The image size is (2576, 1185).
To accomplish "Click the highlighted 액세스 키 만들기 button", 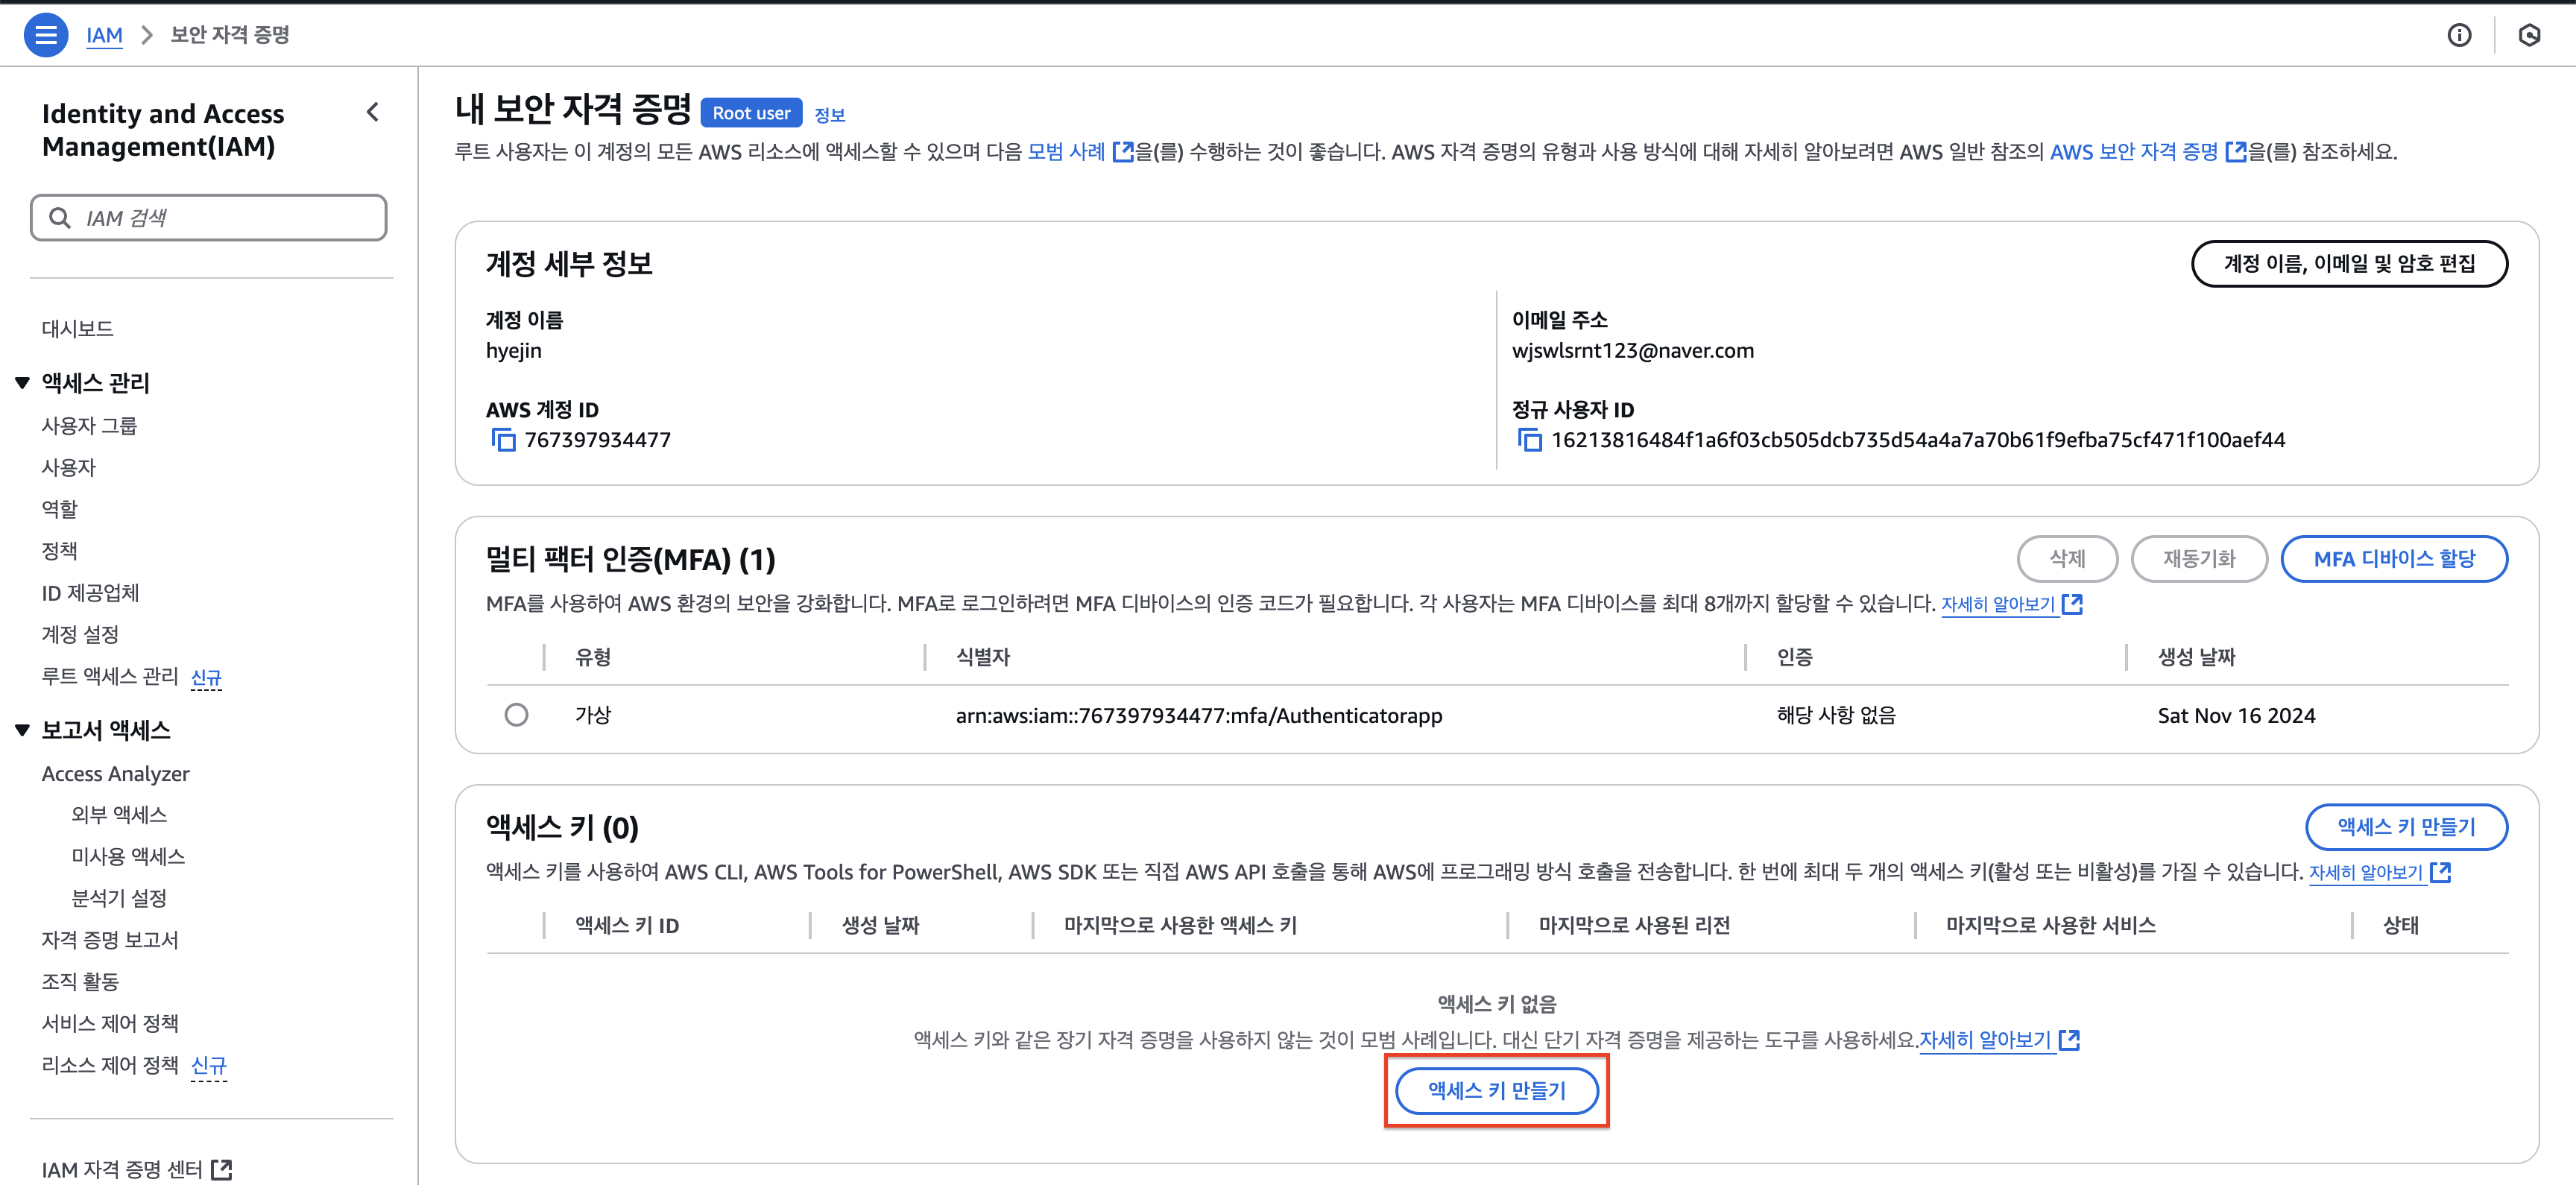I will point(1496,1090).
